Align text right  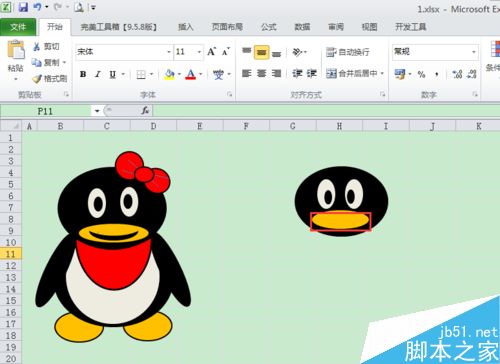(276, 73)
